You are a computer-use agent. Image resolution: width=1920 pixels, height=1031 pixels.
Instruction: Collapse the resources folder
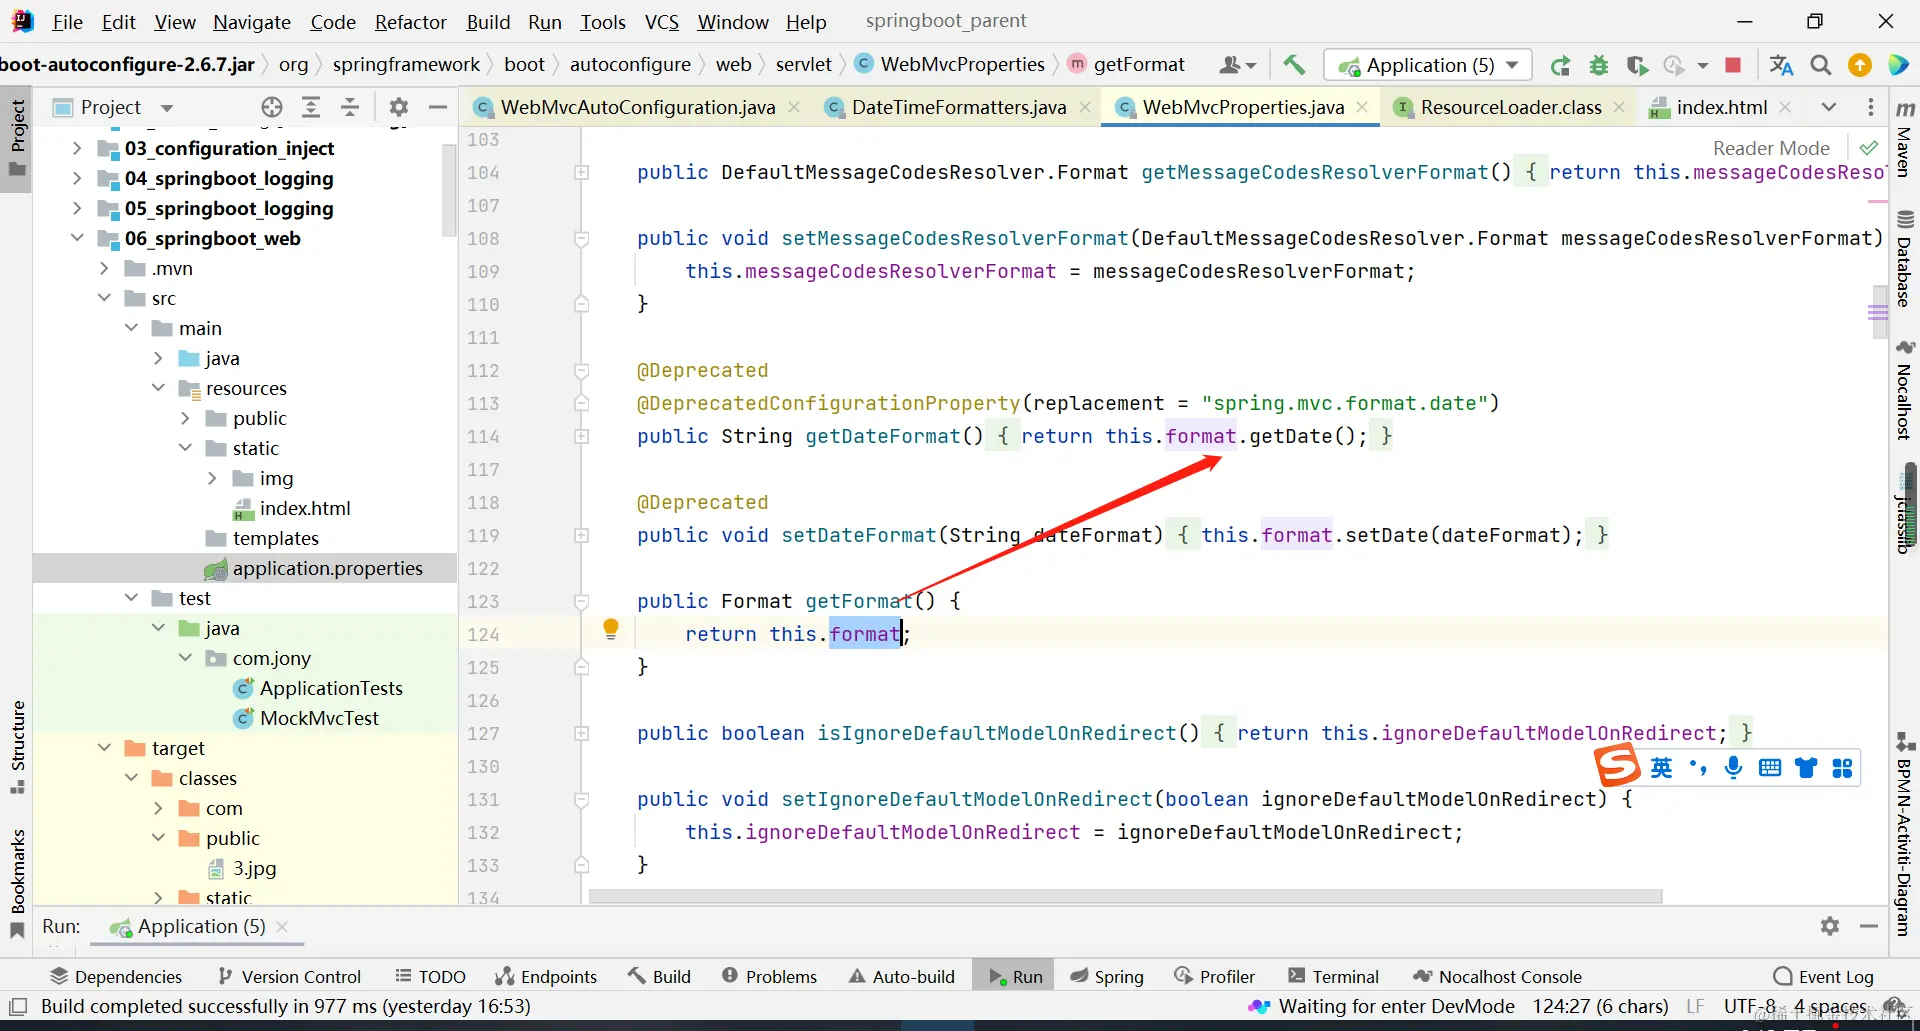coord(158,388)
